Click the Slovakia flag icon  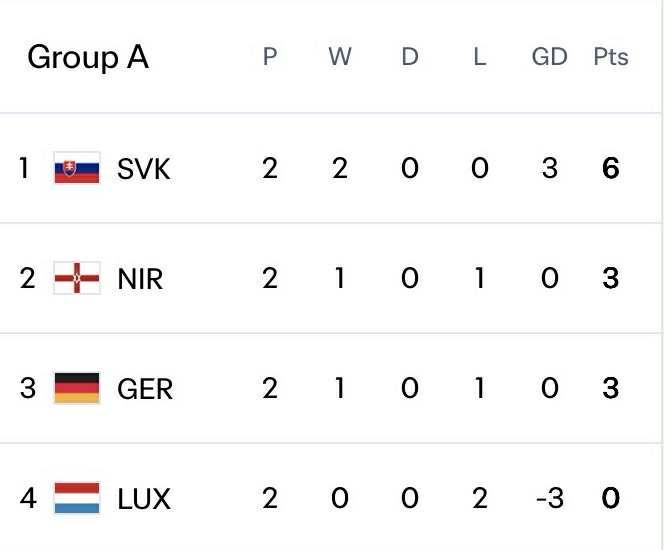pyautogui.click(x=77, y=169)
